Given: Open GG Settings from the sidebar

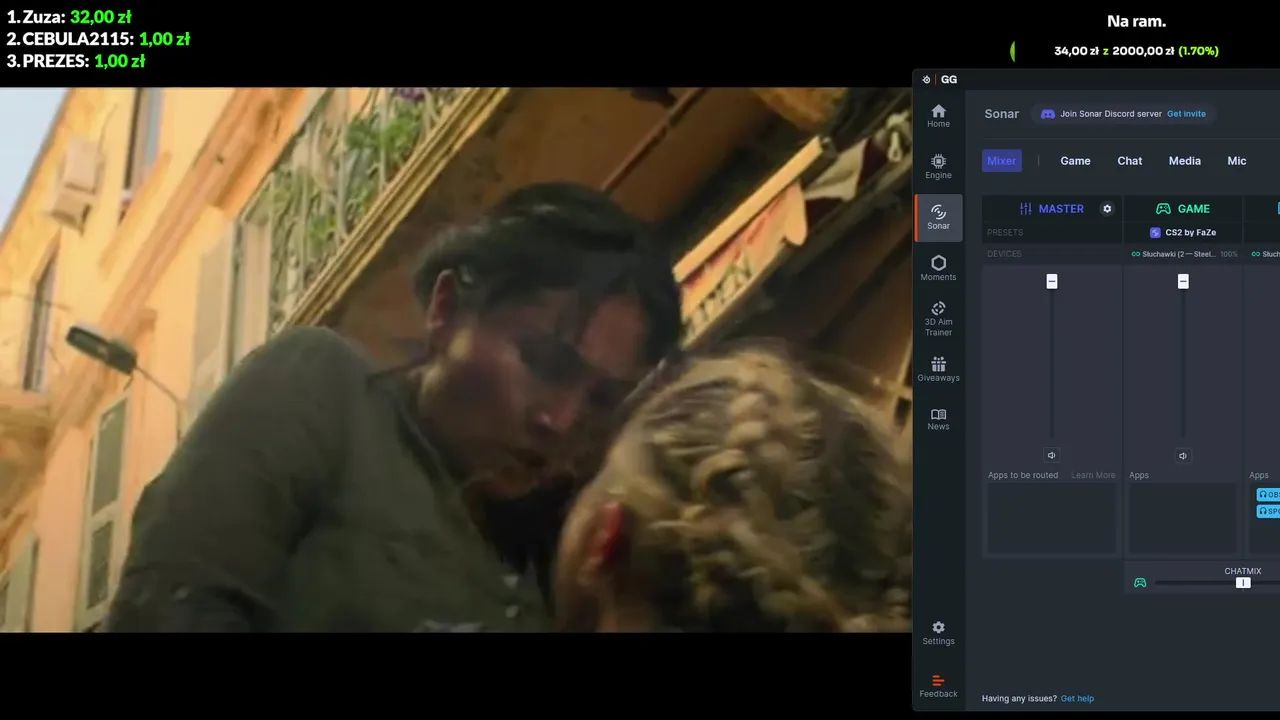Looking at the screenshot, I should [938, 633].
